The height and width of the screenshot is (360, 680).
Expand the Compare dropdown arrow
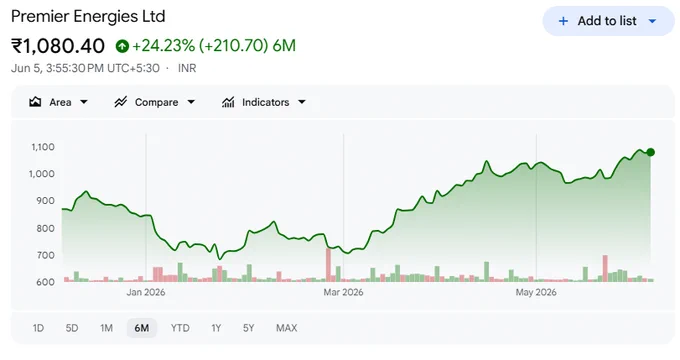click(191, 102)
